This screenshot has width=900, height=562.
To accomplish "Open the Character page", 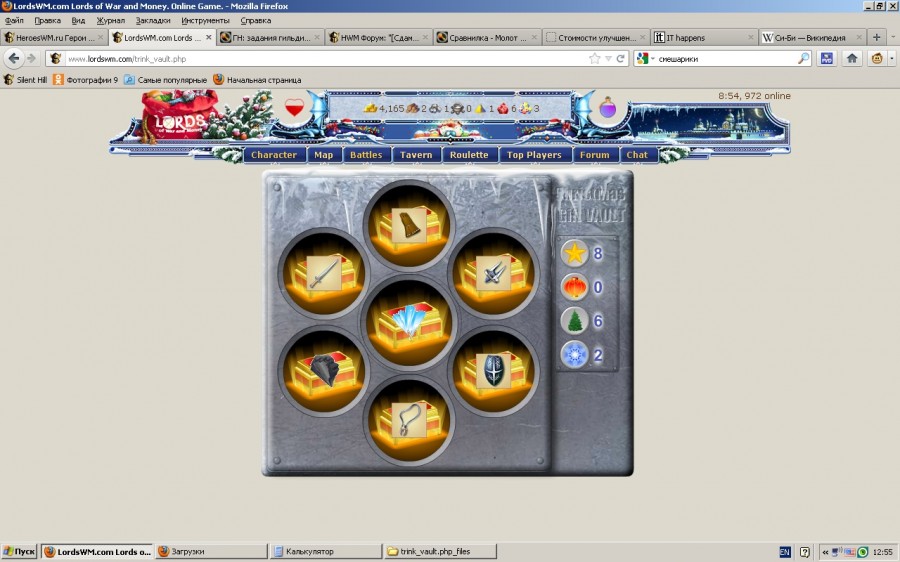I will [274, 155].
